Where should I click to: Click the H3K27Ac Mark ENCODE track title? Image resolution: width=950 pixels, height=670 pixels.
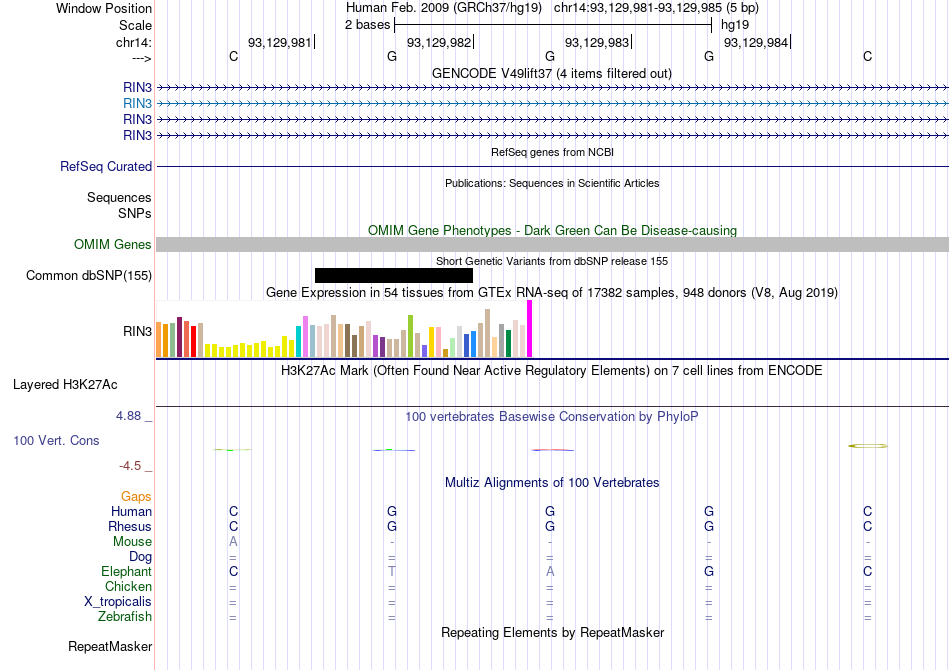pos(552,371)
